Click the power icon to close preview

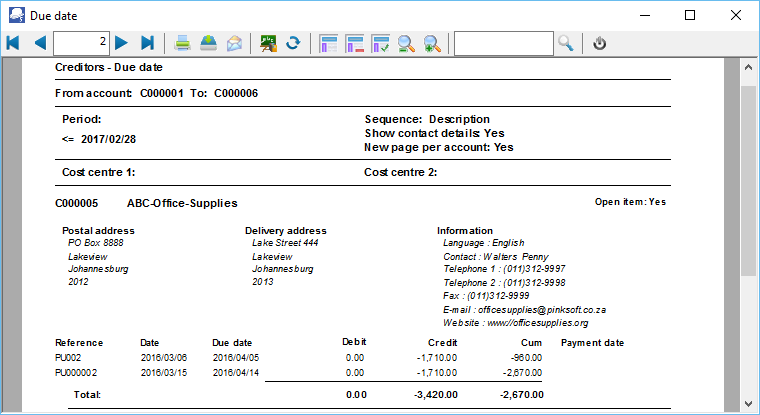[x=600, y=43]
